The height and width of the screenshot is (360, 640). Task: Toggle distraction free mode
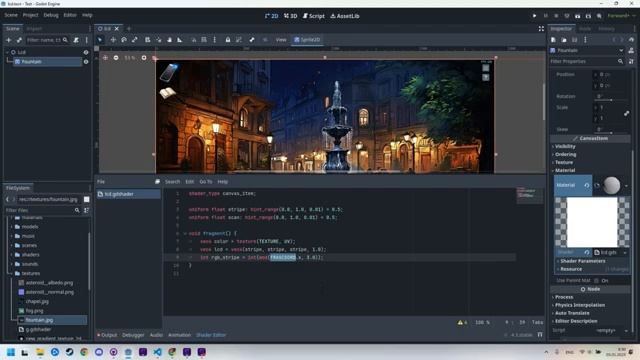click(541, 29)
